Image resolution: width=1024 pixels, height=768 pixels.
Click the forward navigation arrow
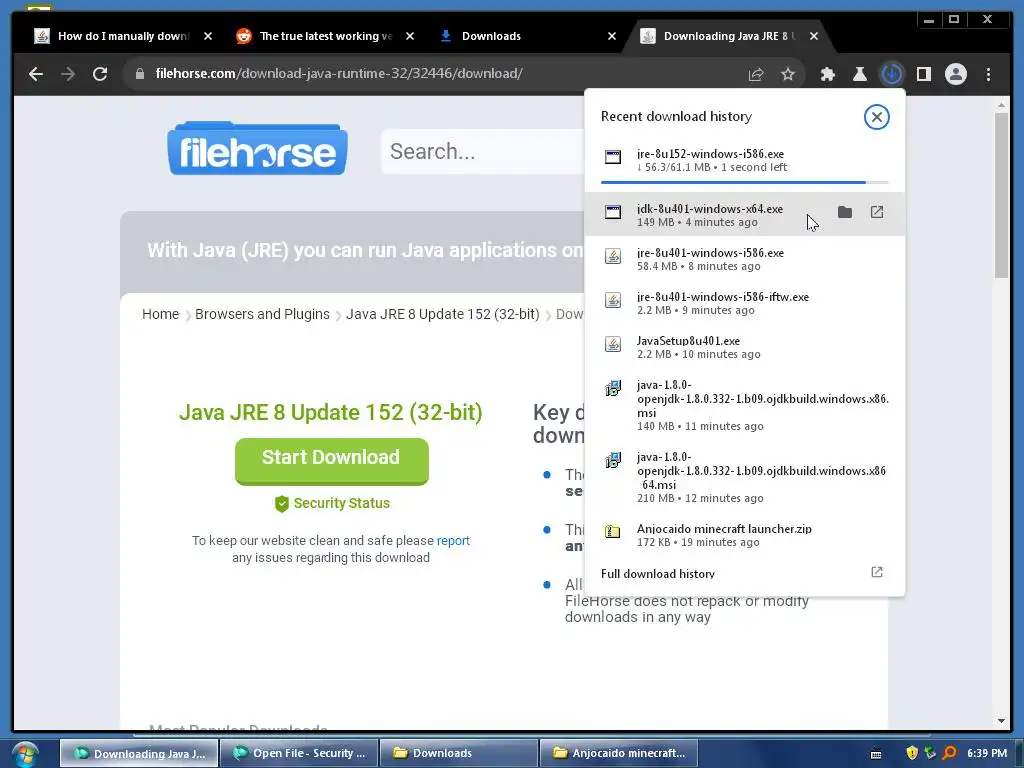(x=68, y=74)
